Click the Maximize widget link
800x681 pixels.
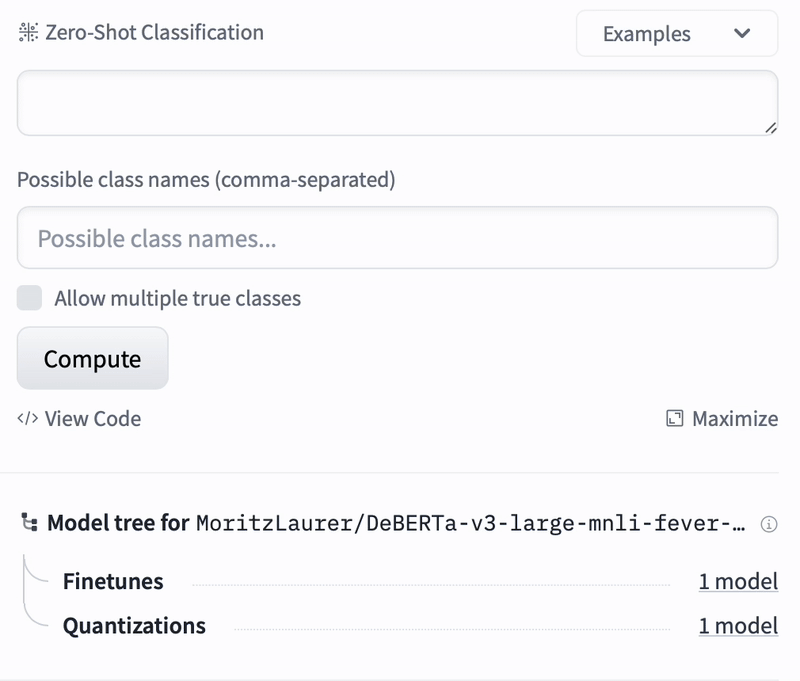coord(722,419)
